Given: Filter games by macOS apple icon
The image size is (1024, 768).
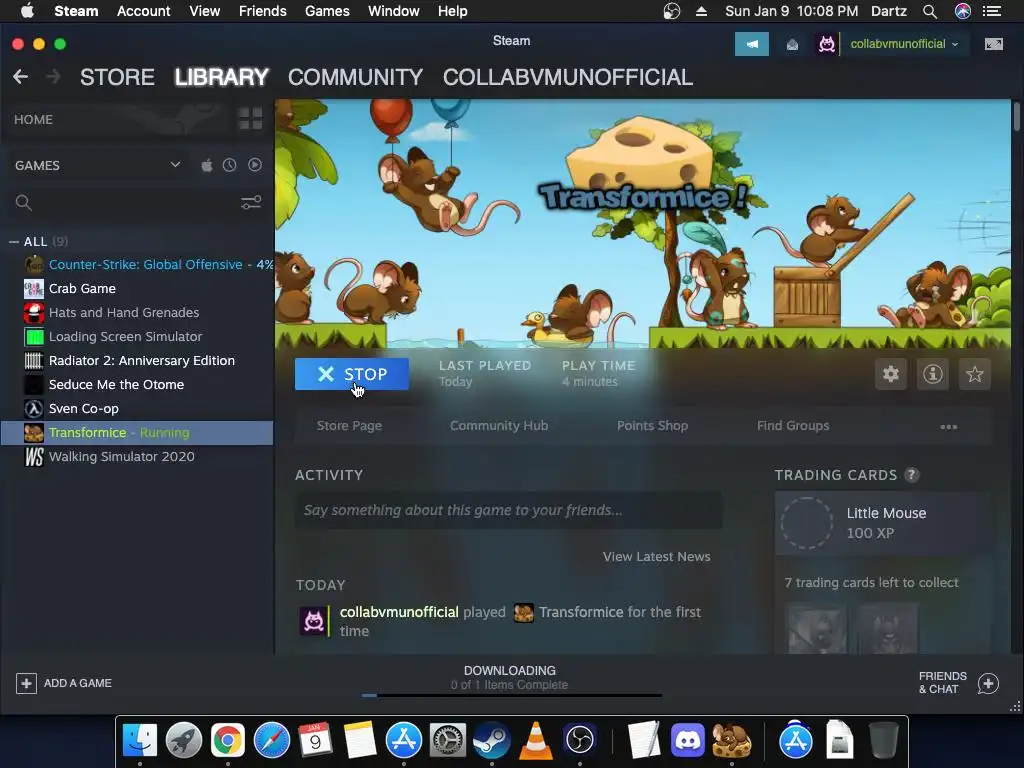Looking at the screenshot, I should tap(206, 165).
